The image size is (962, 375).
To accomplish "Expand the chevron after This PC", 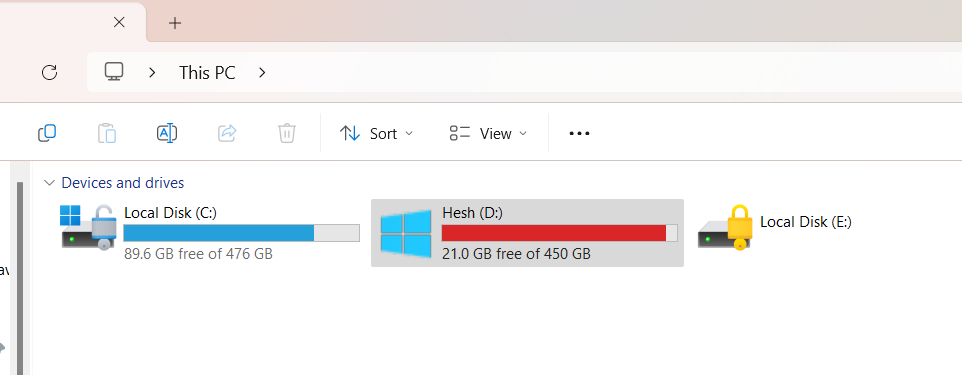I will [x=263, y=72].
